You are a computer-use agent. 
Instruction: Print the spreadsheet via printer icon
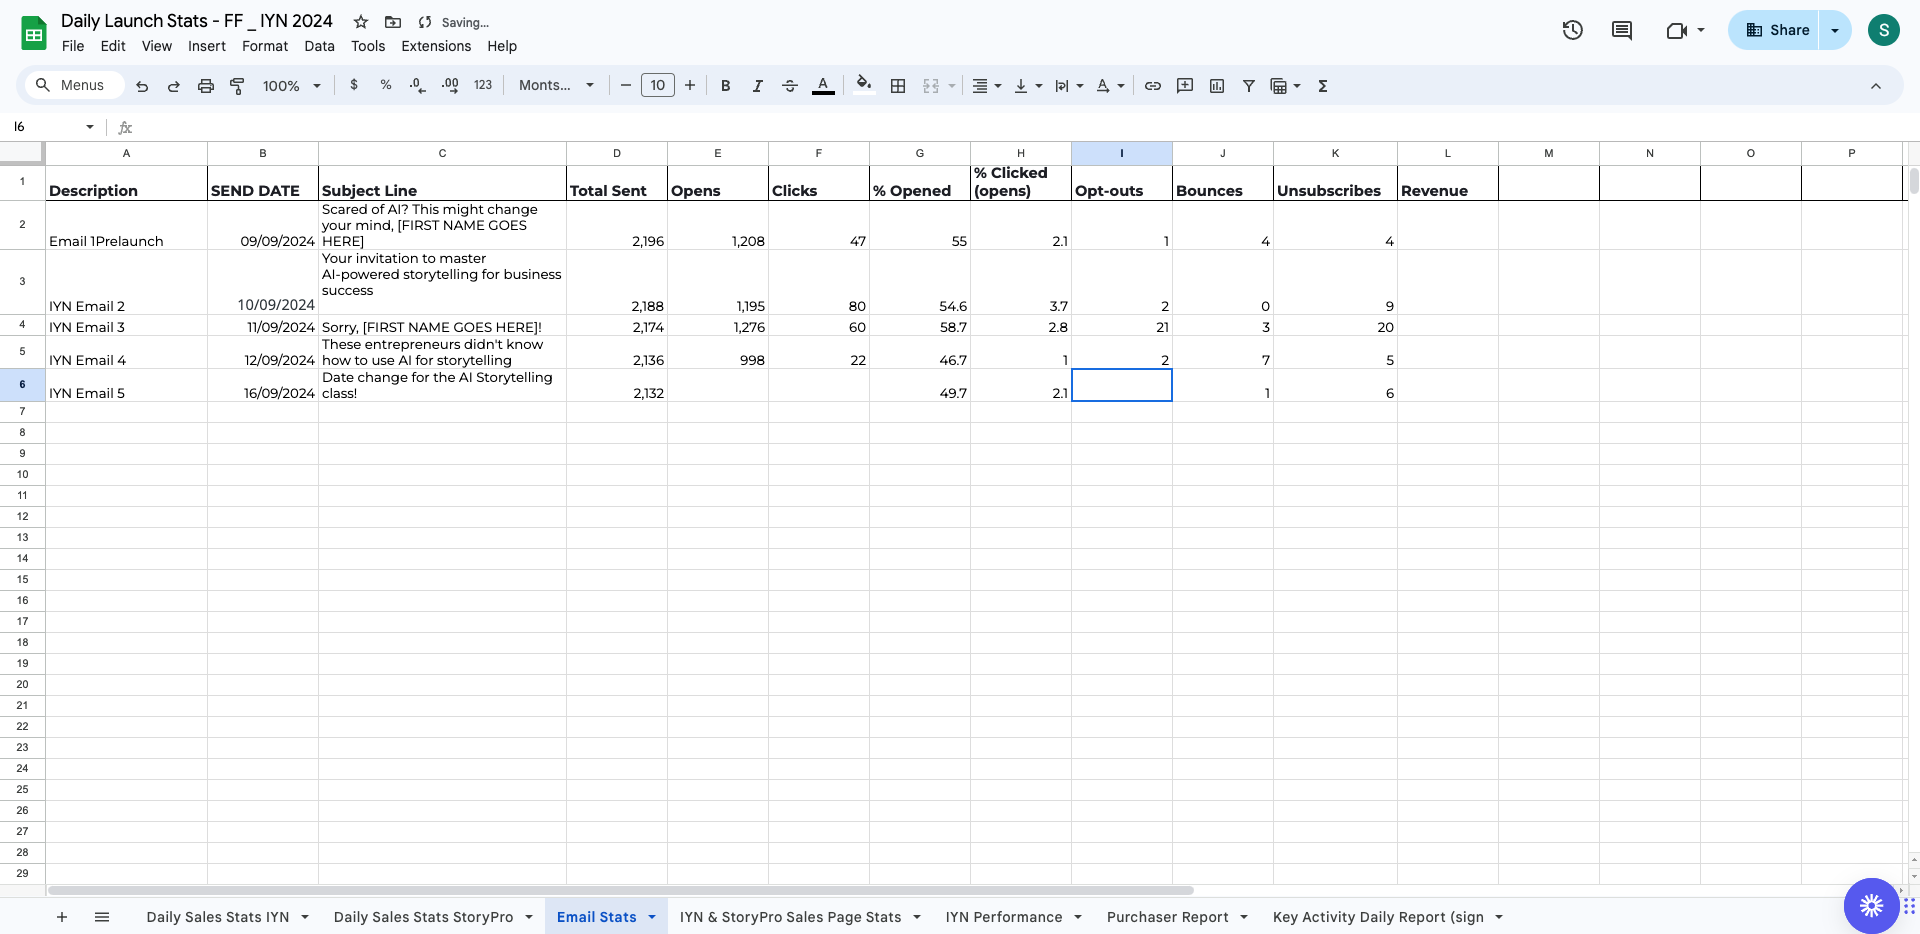tap(206, 86)
